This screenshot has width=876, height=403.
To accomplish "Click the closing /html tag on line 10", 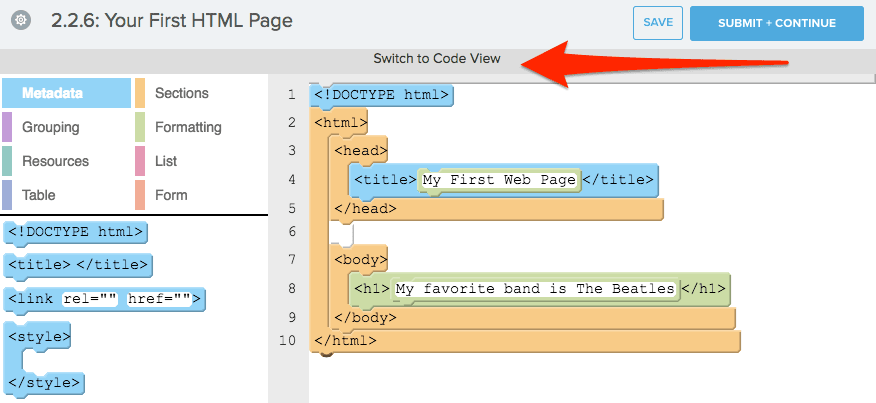I will click(x=345, y=340).
